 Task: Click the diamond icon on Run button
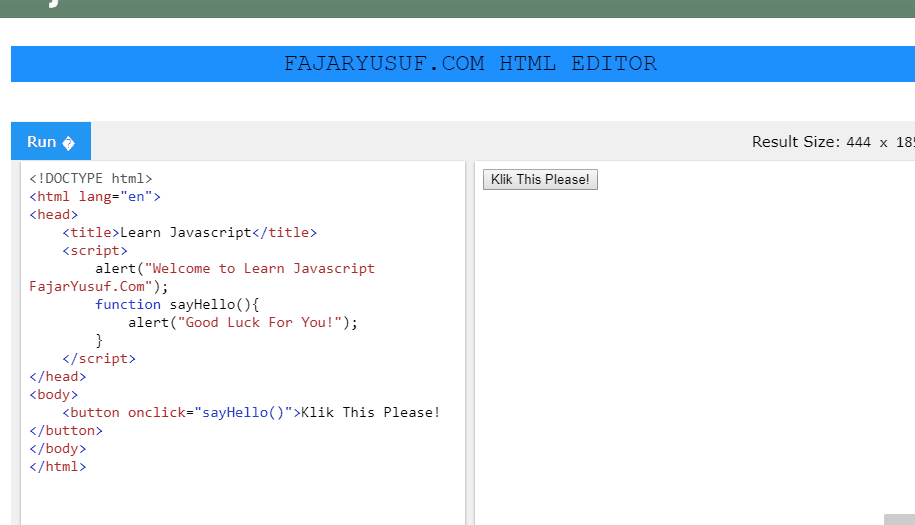pos(68,143)
